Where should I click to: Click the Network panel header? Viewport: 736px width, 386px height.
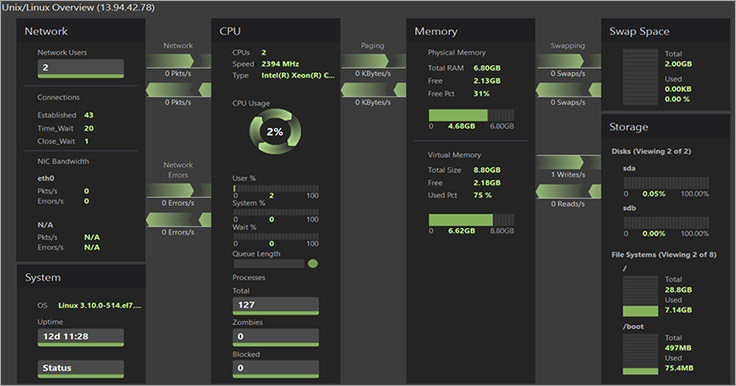(81, 31)
